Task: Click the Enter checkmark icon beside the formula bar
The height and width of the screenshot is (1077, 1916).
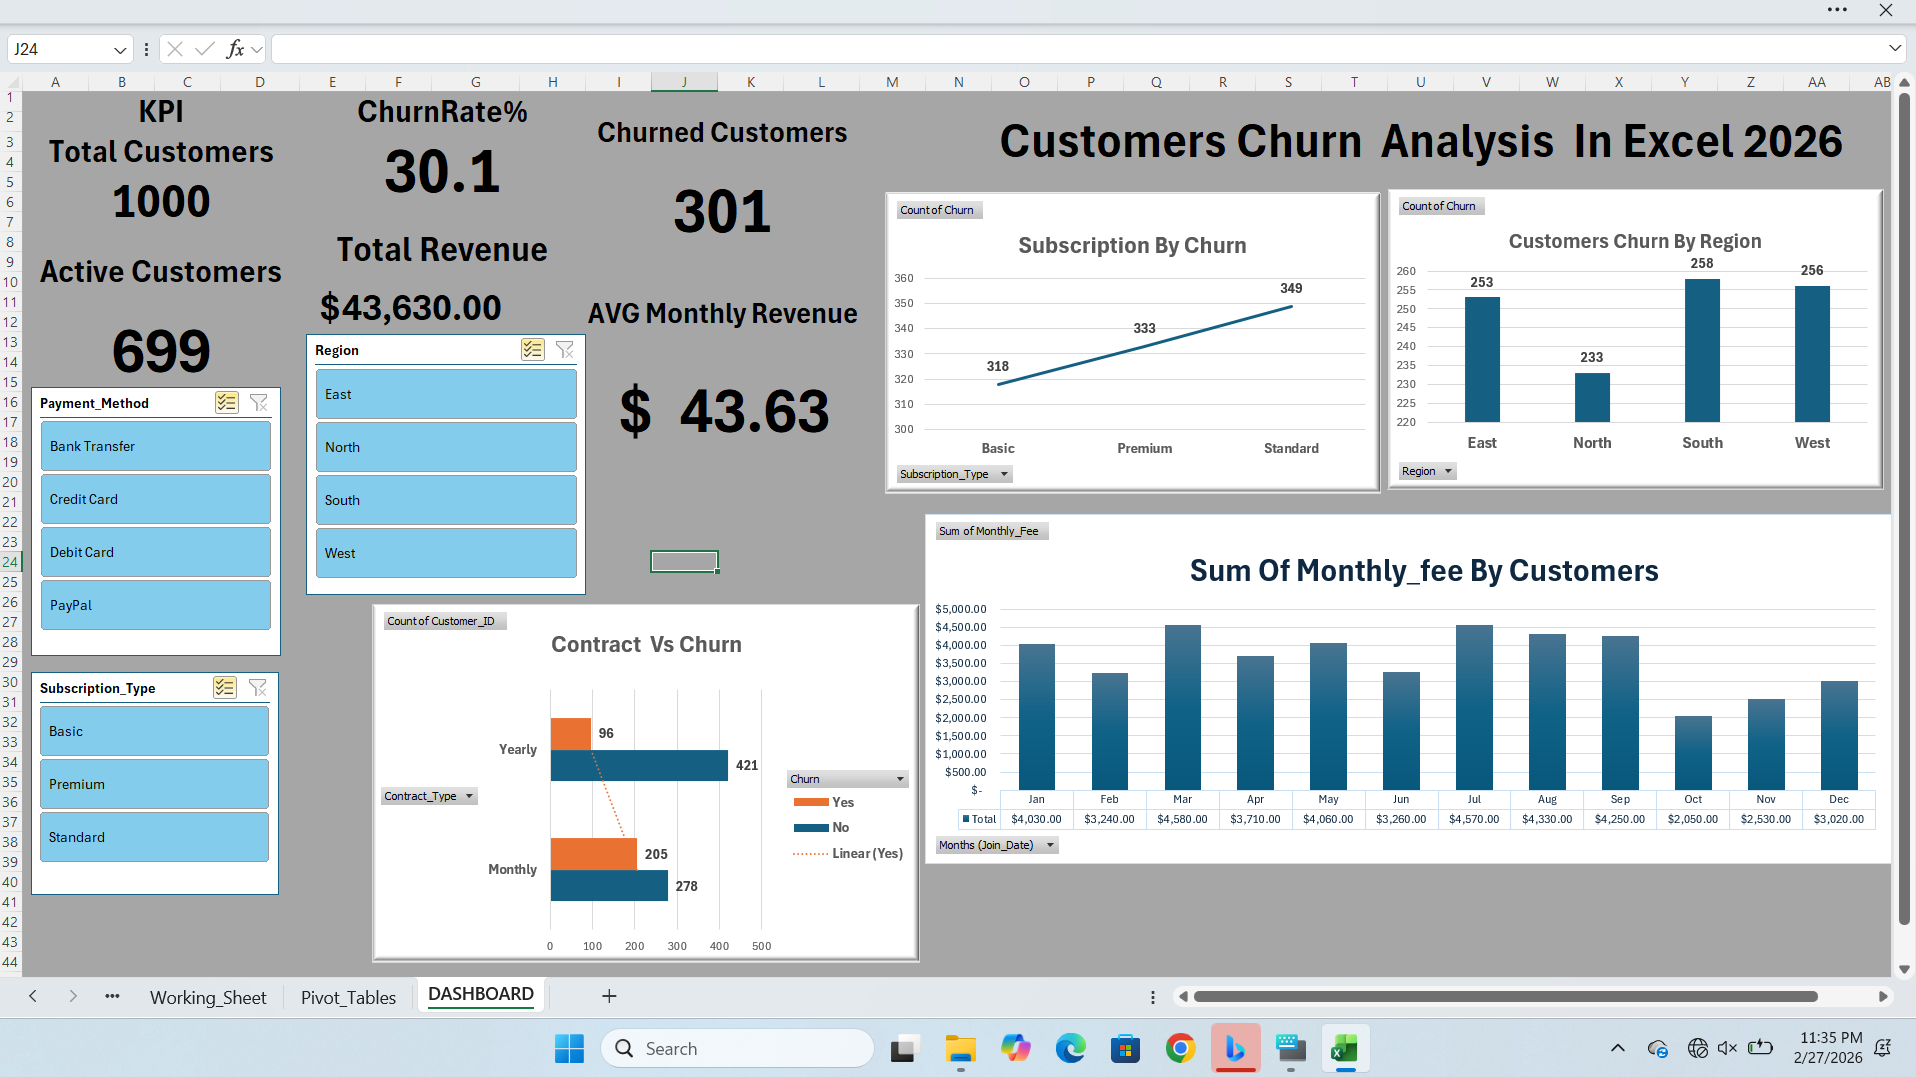Action: click(204, 48)
